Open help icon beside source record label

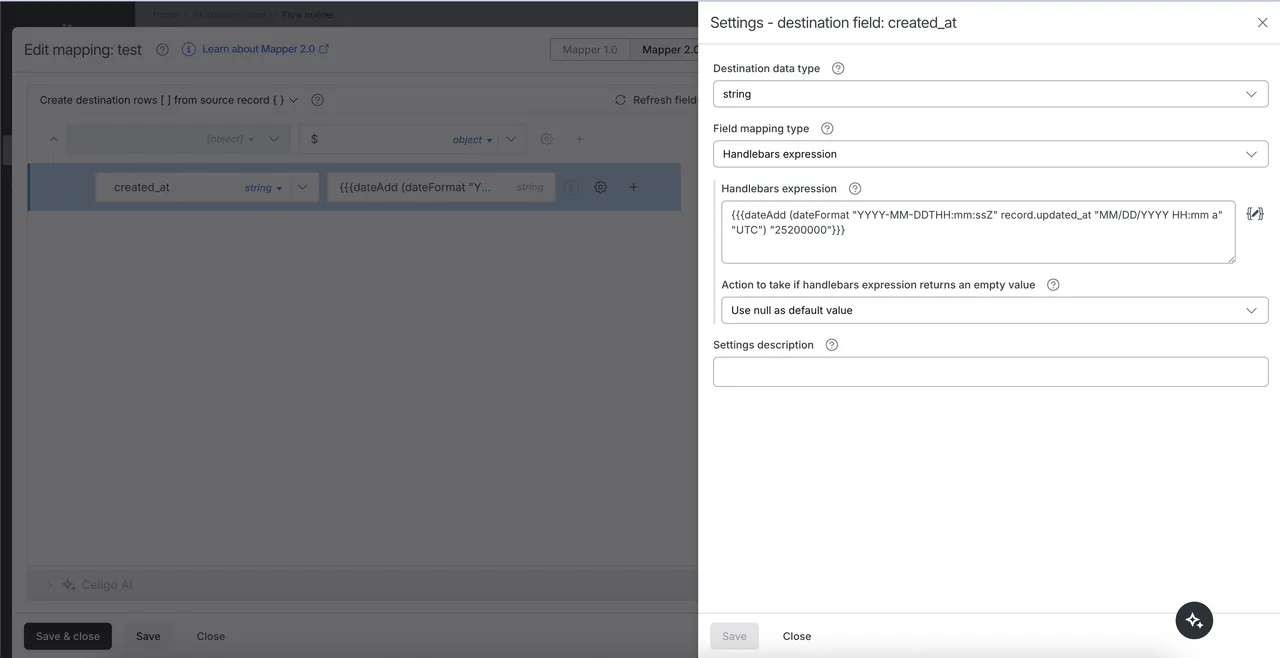tap(317, 100)
